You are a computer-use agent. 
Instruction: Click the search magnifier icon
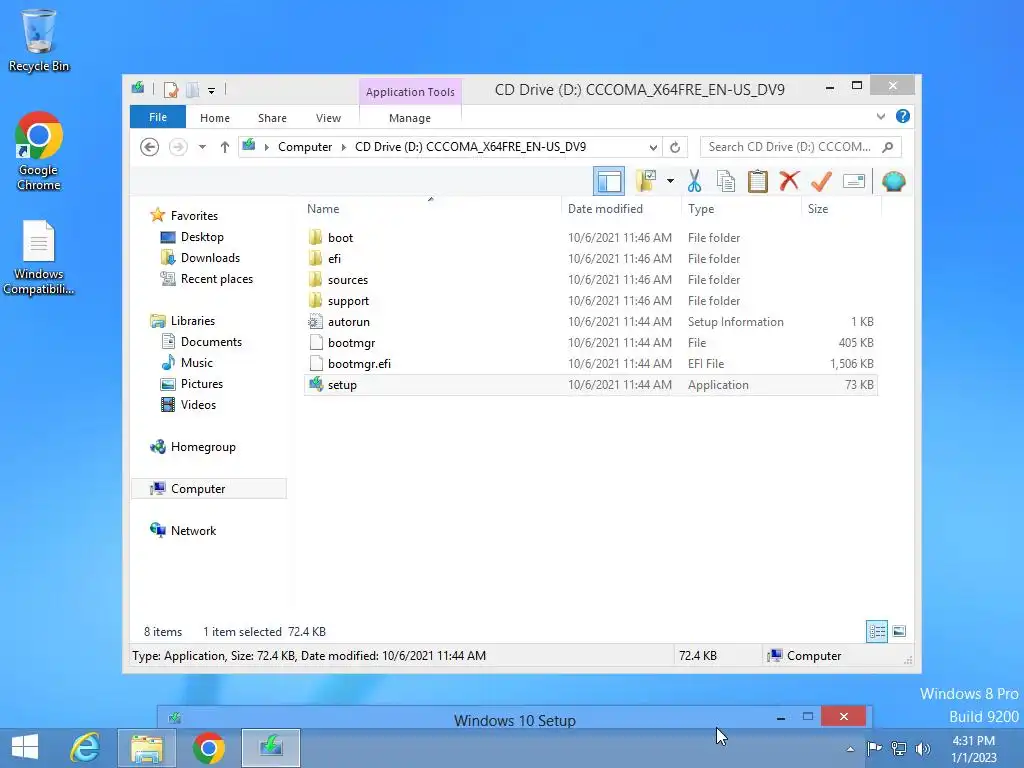point(888,147)
